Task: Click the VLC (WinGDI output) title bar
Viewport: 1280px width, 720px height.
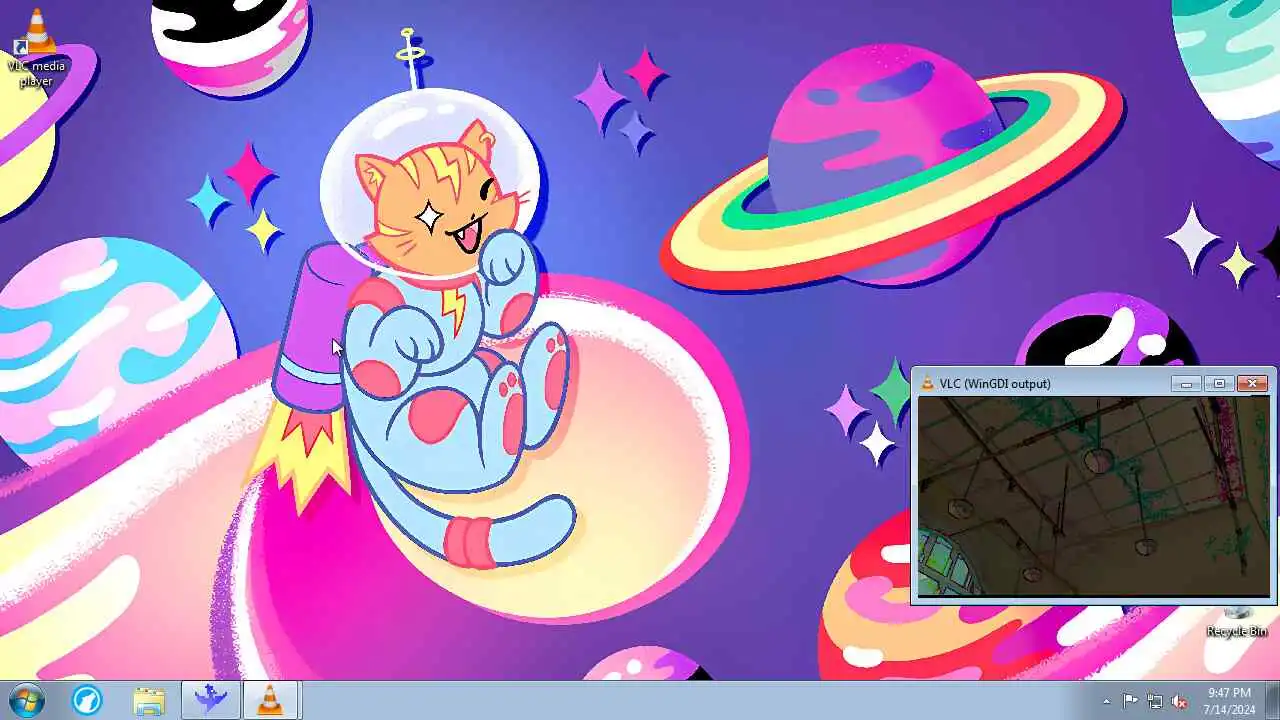Action: click(1045, 383)
